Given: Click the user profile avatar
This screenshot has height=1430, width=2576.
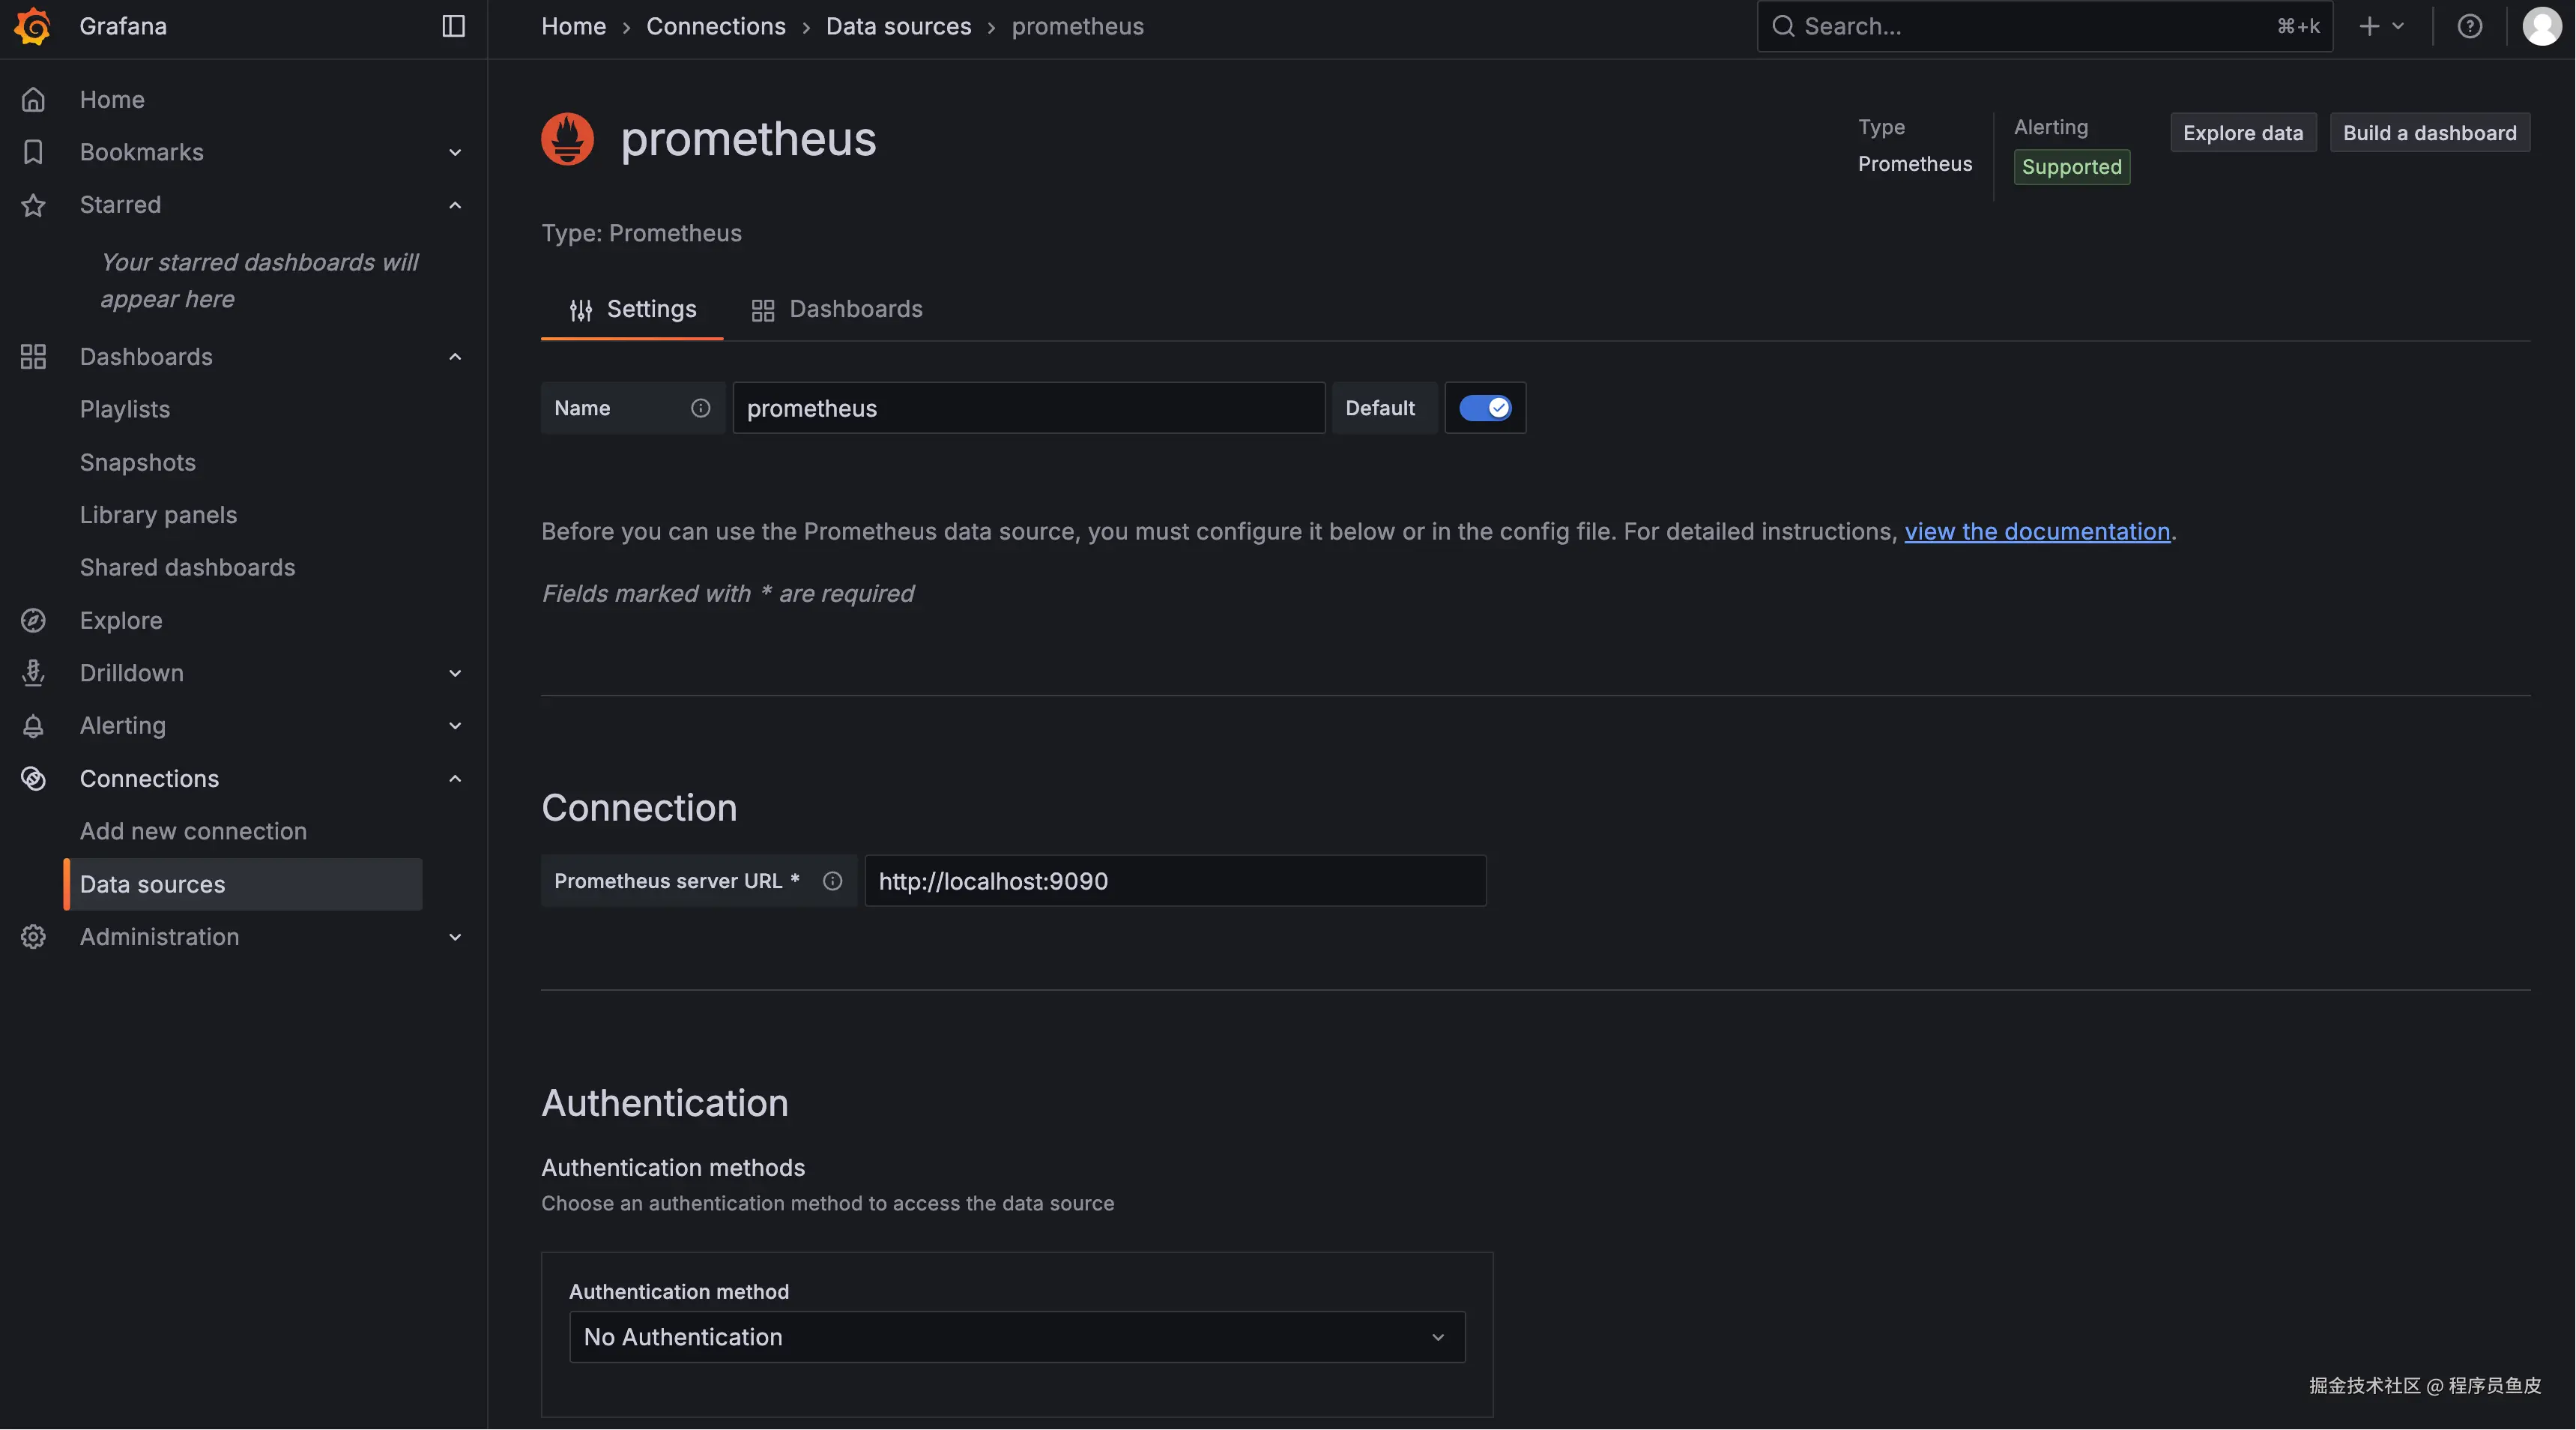Looking at the screenshot, I should coord(2541,26).
